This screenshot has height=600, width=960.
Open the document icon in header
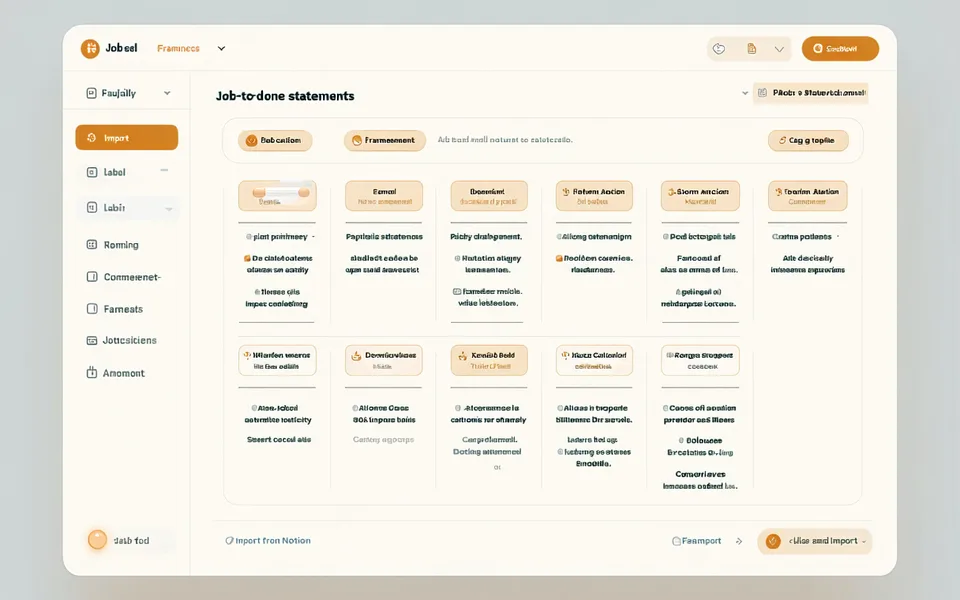[x=752, y=49]
